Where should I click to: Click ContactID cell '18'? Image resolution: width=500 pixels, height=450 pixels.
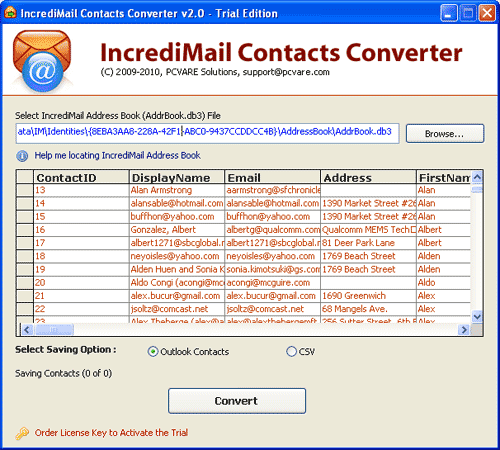point(81,256)
